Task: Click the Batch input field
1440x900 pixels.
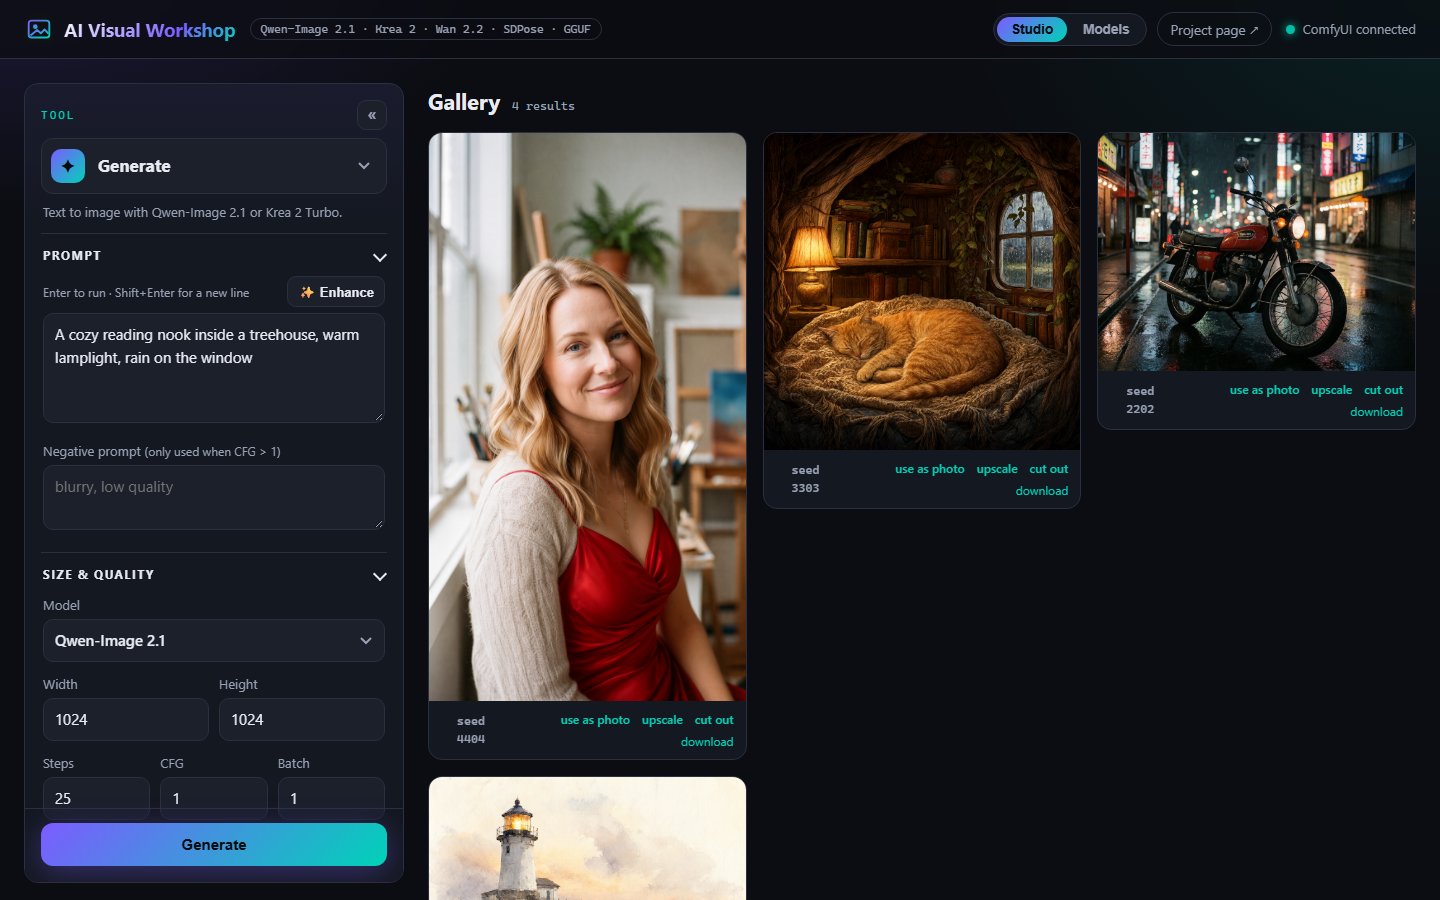Action: [x=331, y=798]
